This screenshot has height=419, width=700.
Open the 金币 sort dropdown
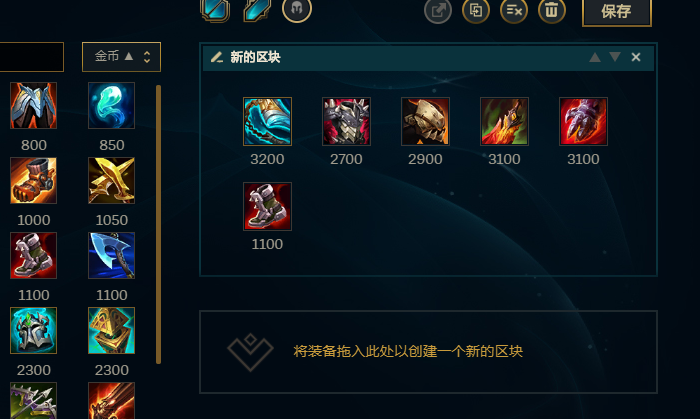coord(121,57)
